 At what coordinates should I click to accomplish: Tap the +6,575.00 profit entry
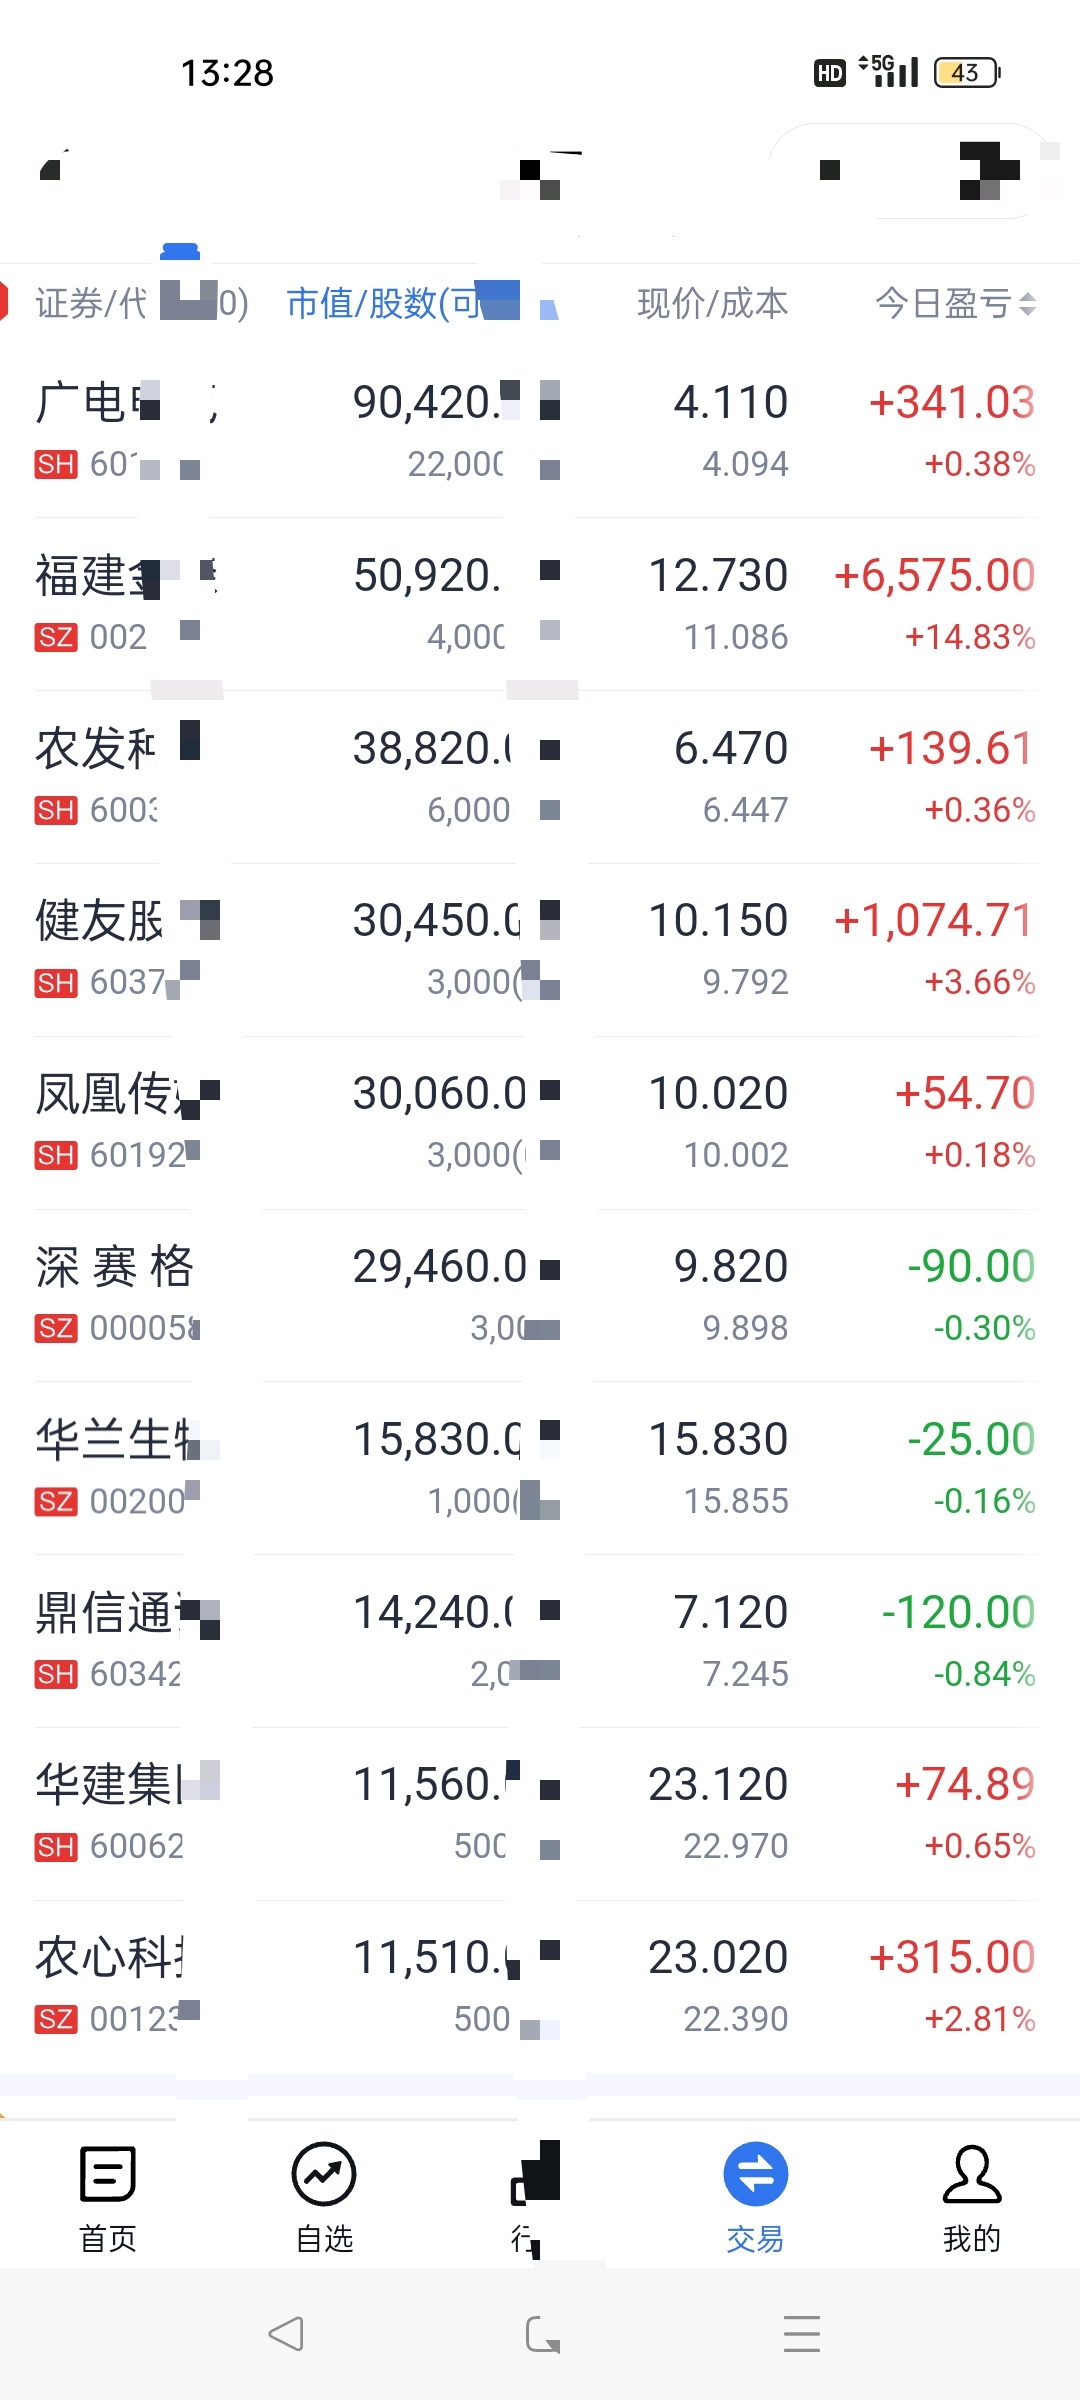(x=934, y=576)
